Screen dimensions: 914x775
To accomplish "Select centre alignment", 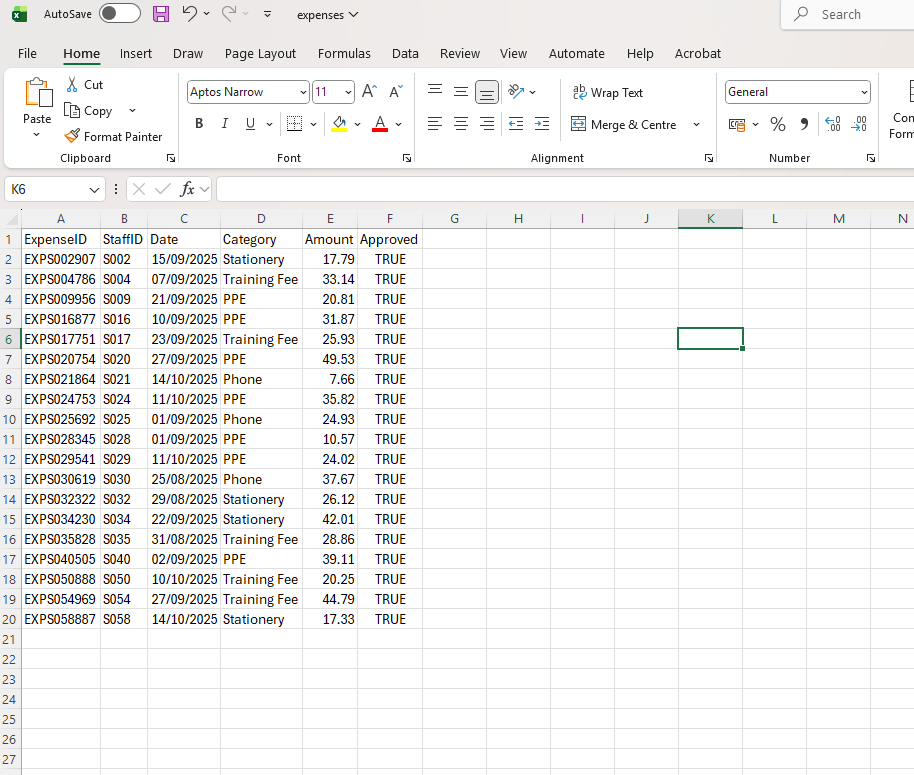I will pyautogui.click(x=460, y=123).
